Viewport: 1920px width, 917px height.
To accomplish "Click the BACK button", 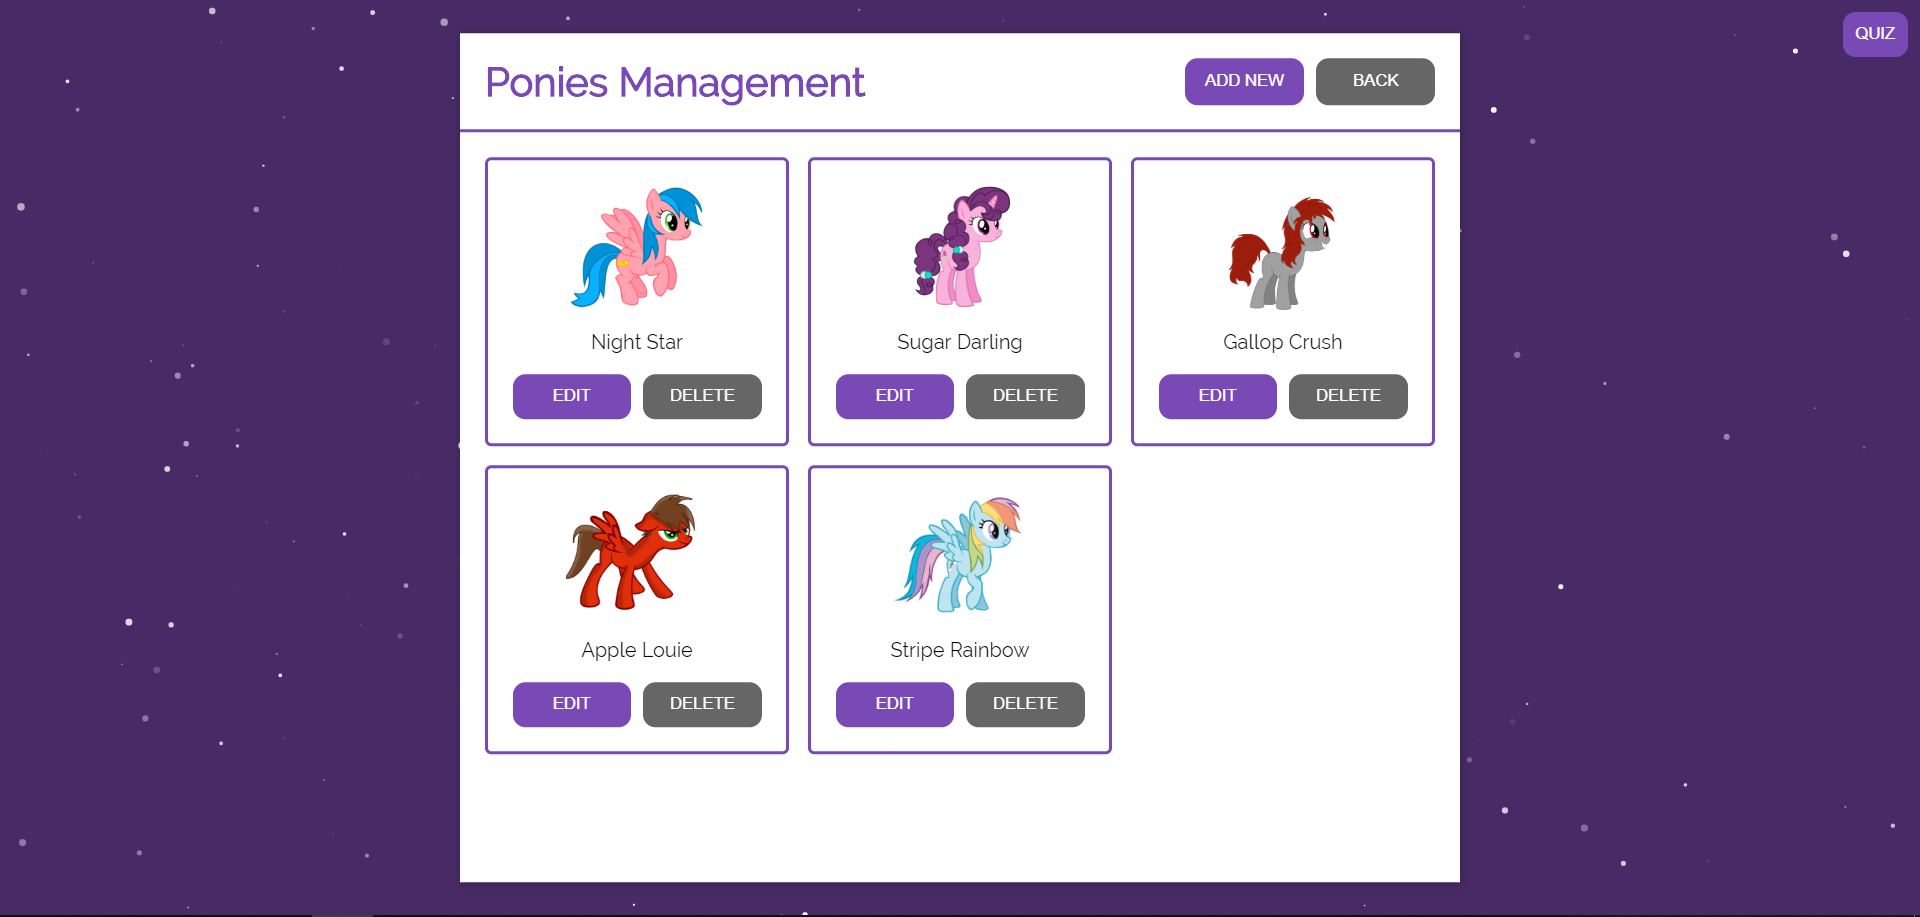I will point(1375,81).
